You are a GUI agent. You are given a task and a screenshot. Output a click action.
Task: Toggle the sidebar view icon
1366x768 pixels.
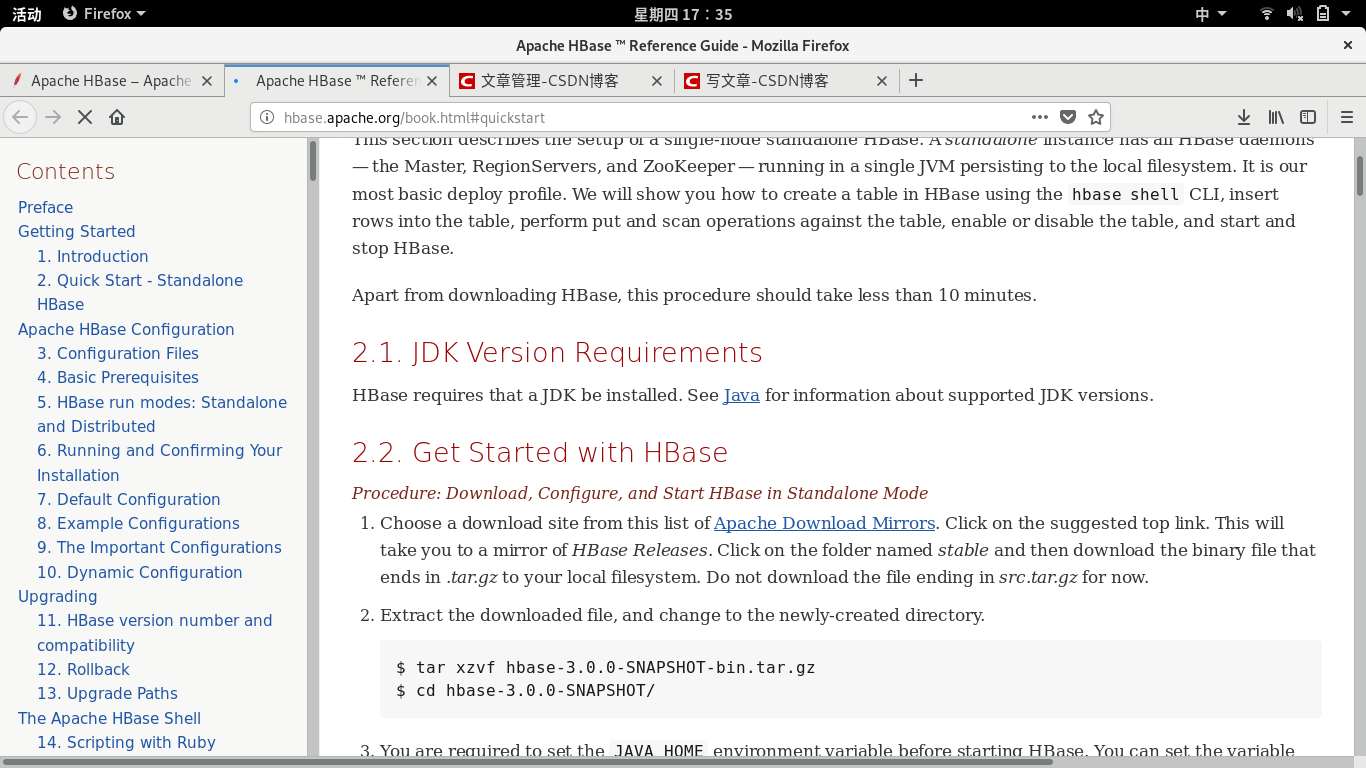coord(1308,117)
